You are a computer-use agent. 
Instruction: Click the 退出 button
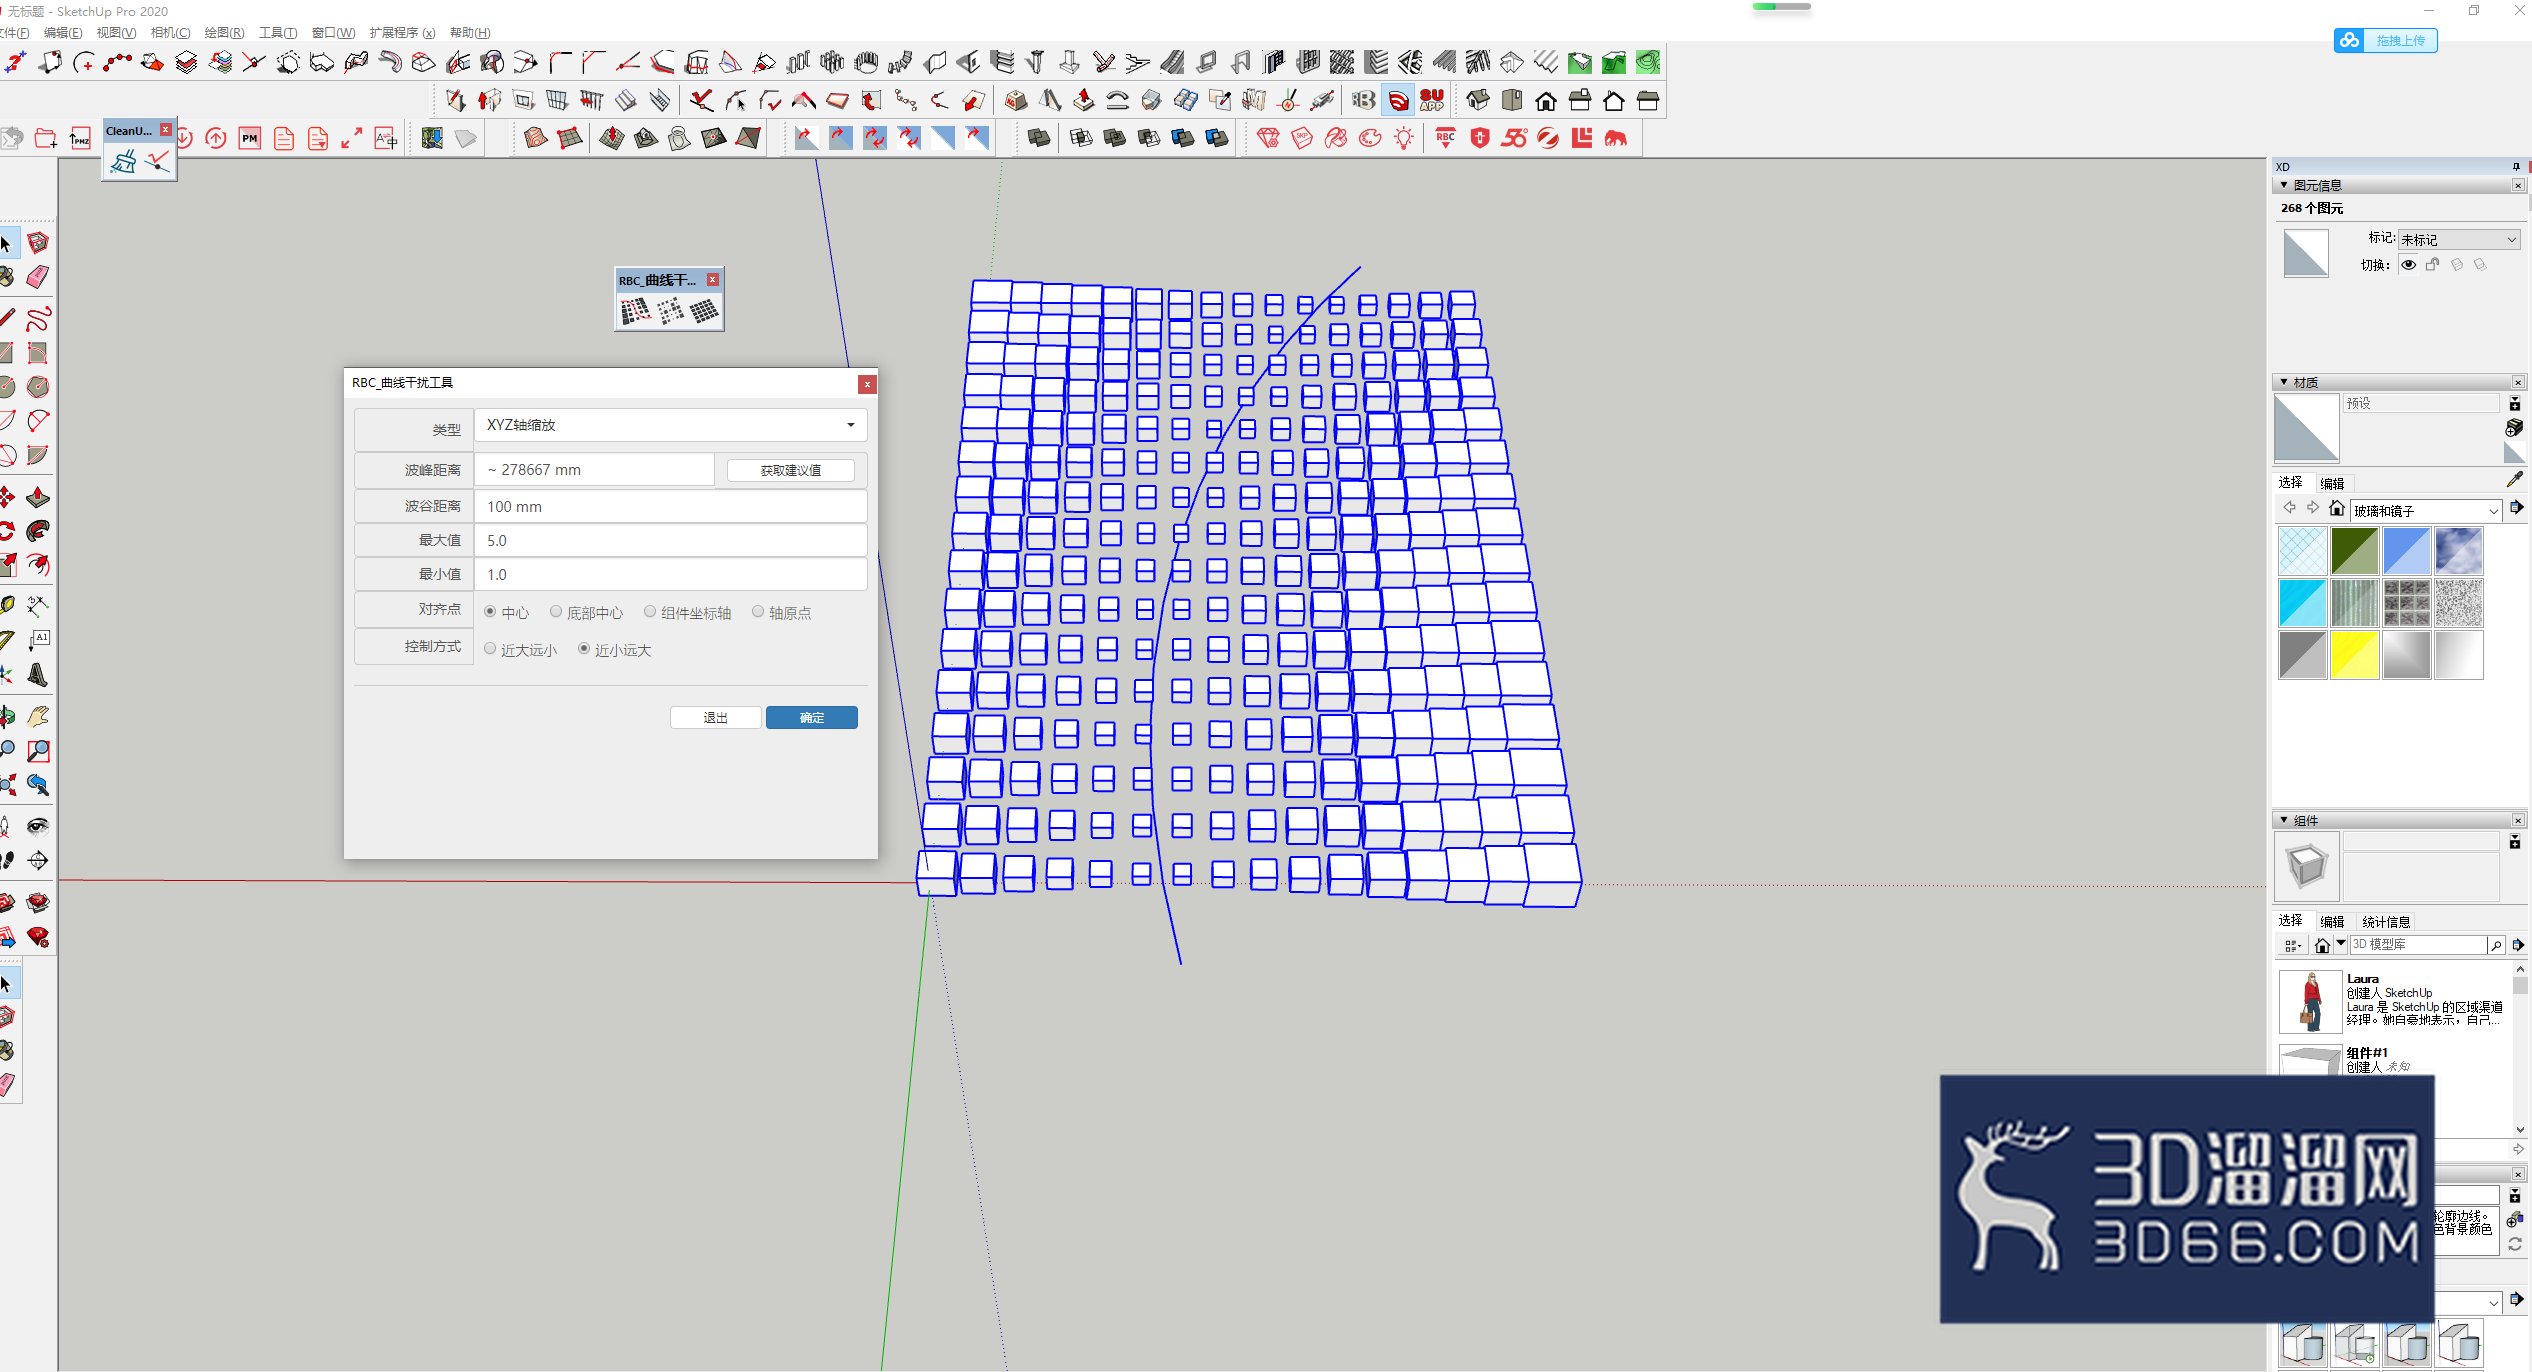point(716,717)
